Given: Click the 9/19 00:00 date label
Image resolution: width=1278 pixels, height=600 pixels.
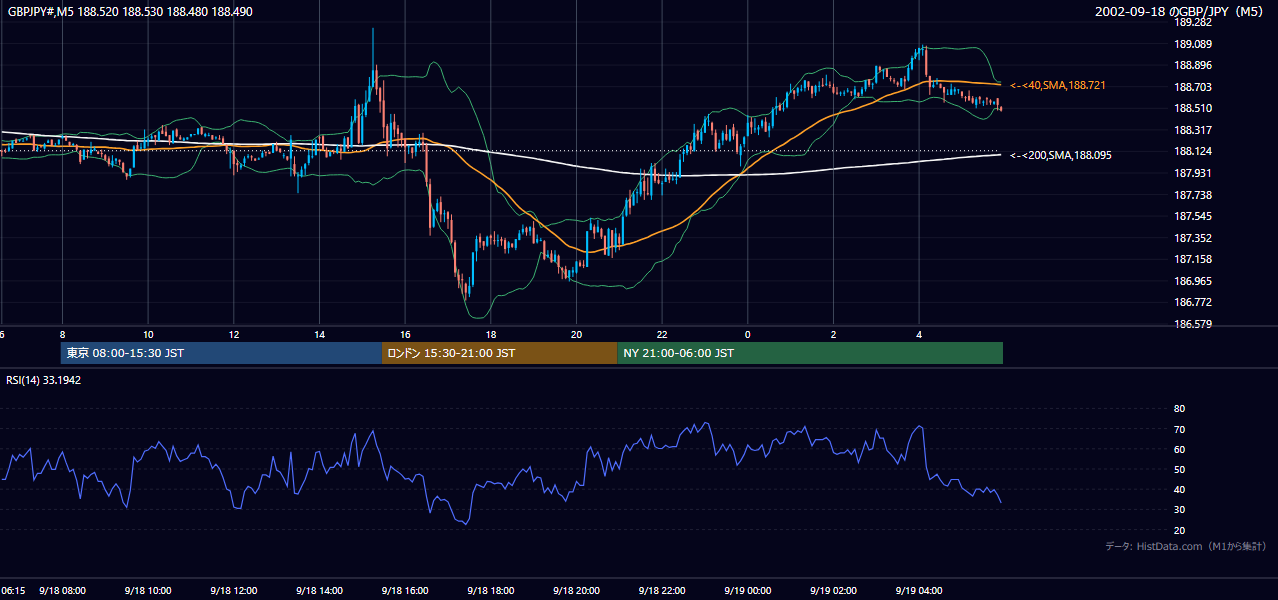Looking at the screenshot, I should pyautogui.click(x=748, y=591).
